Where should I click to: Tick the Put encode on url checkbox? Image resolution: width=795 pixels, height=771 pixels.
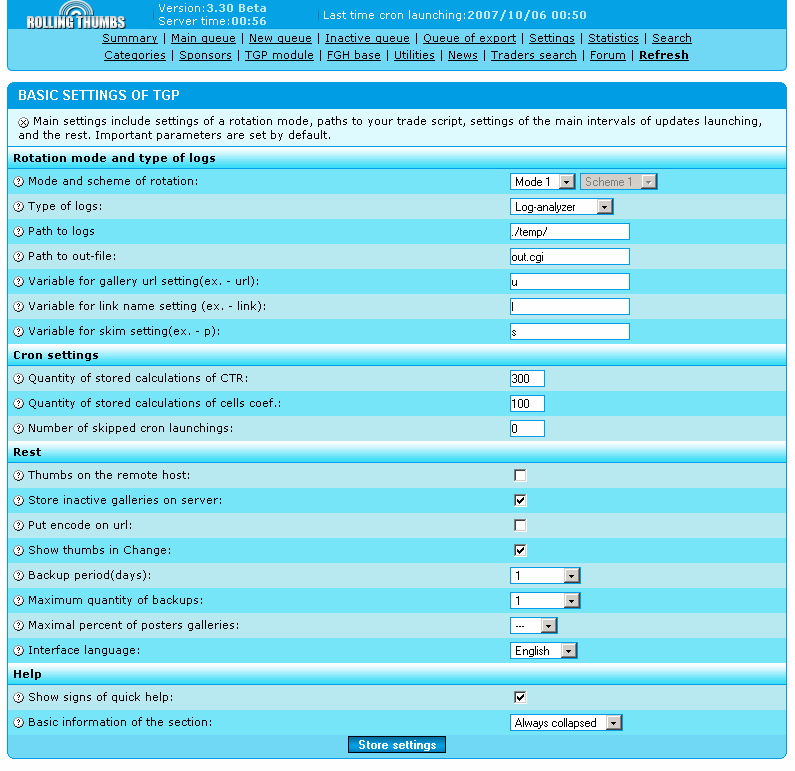point(520,525)
